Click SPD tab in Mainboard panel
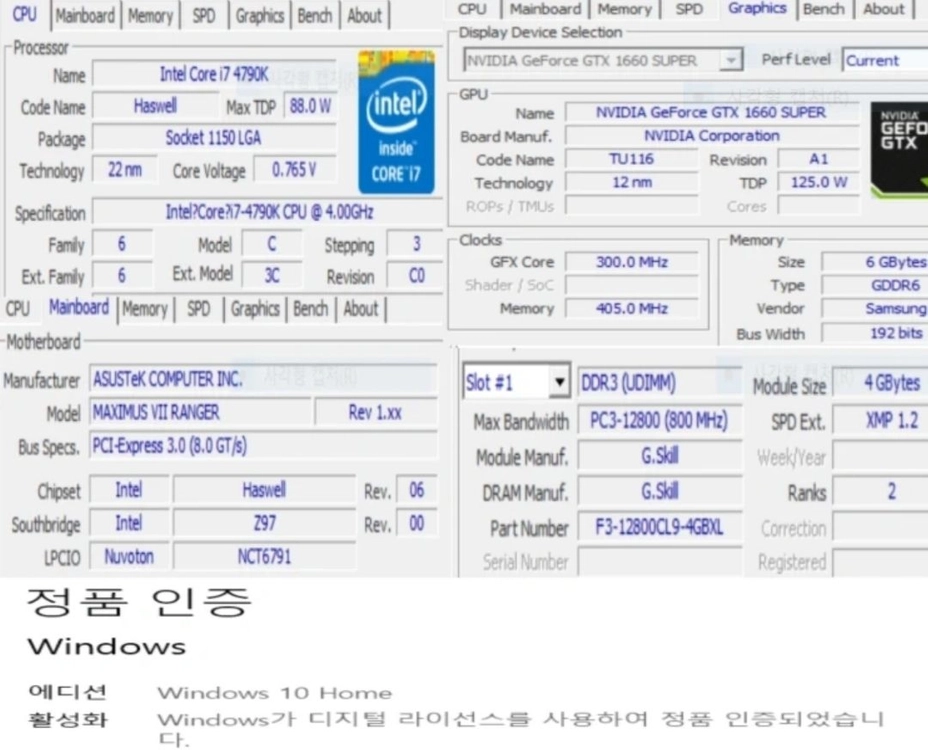The width and height of the screenshot is (928, 750). tap(198, 309)
